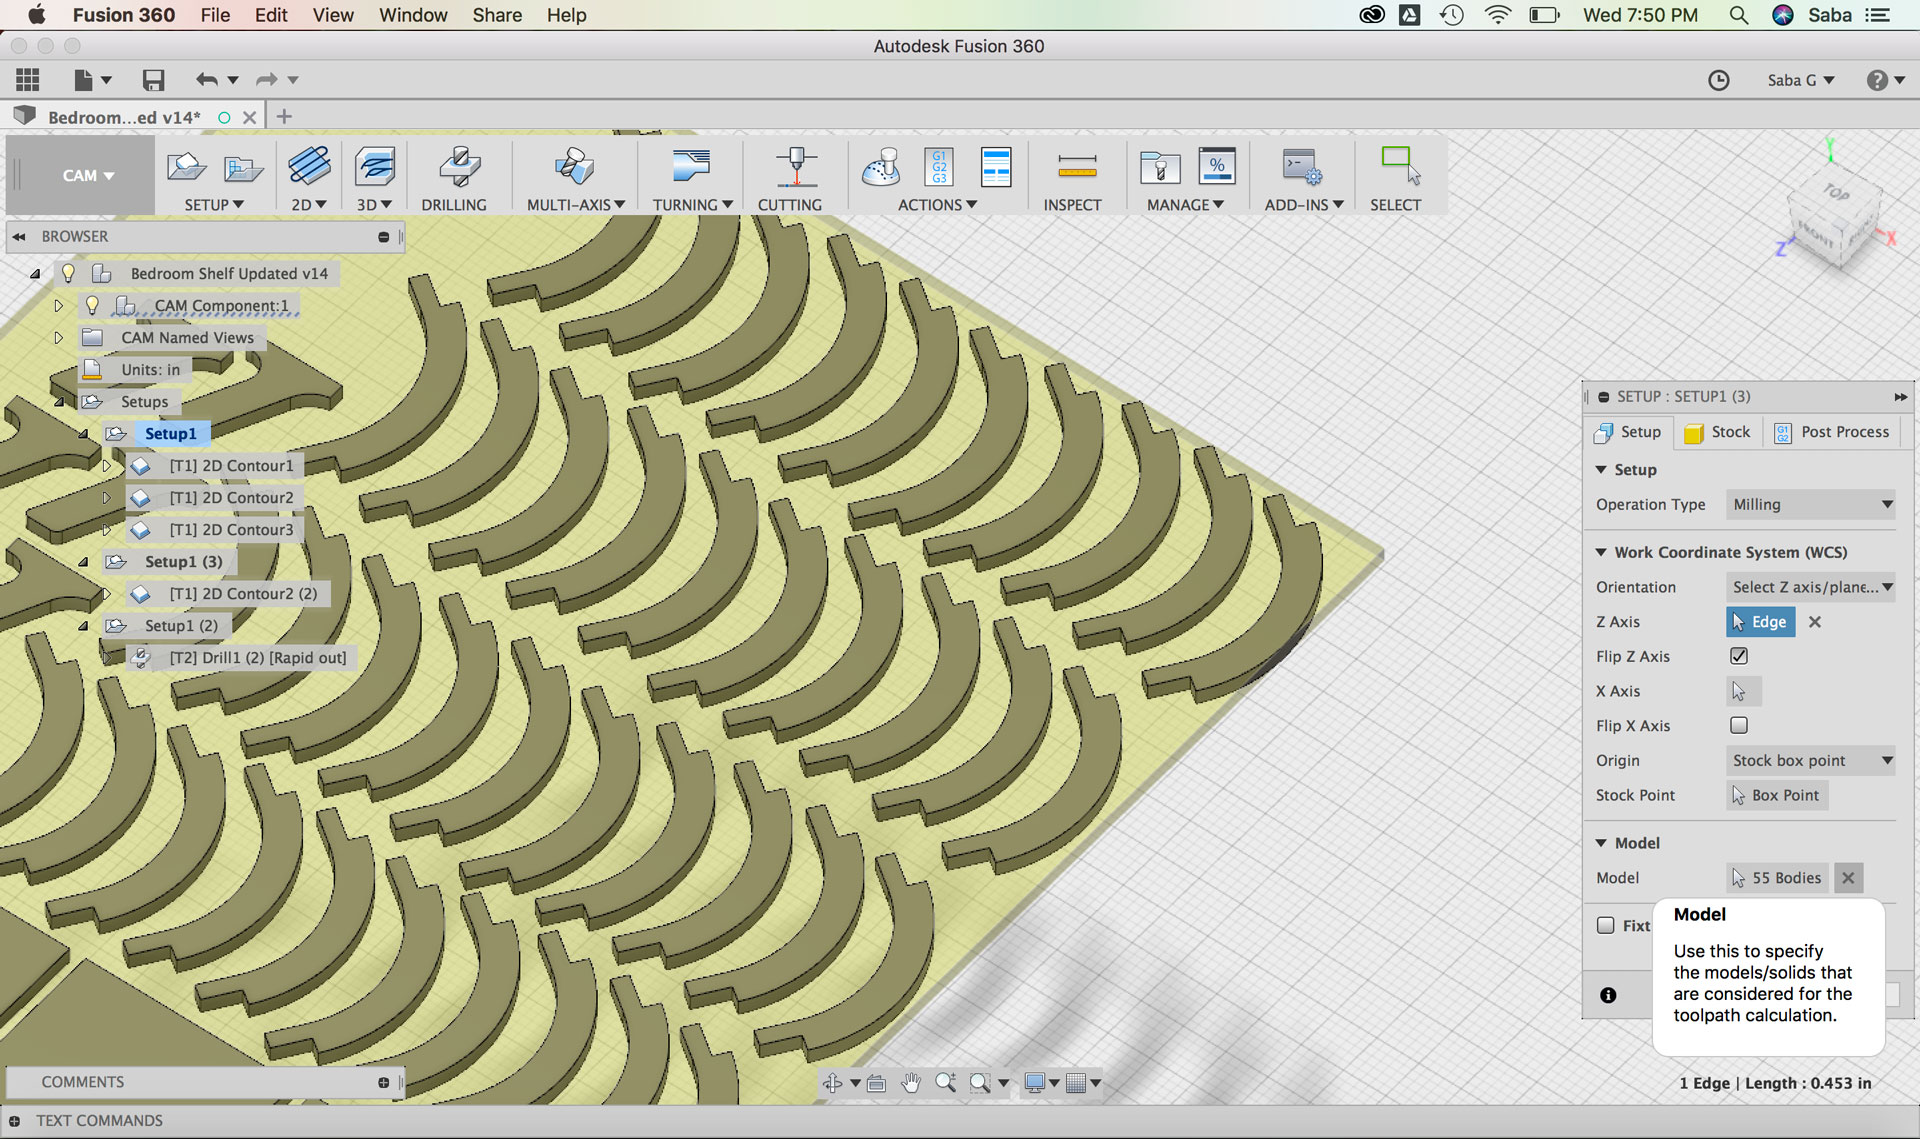The width and height of the screenshot is (1920, 1139).
Task: Open the Origin Stock box point dropdown
Action: point(1810,760)
